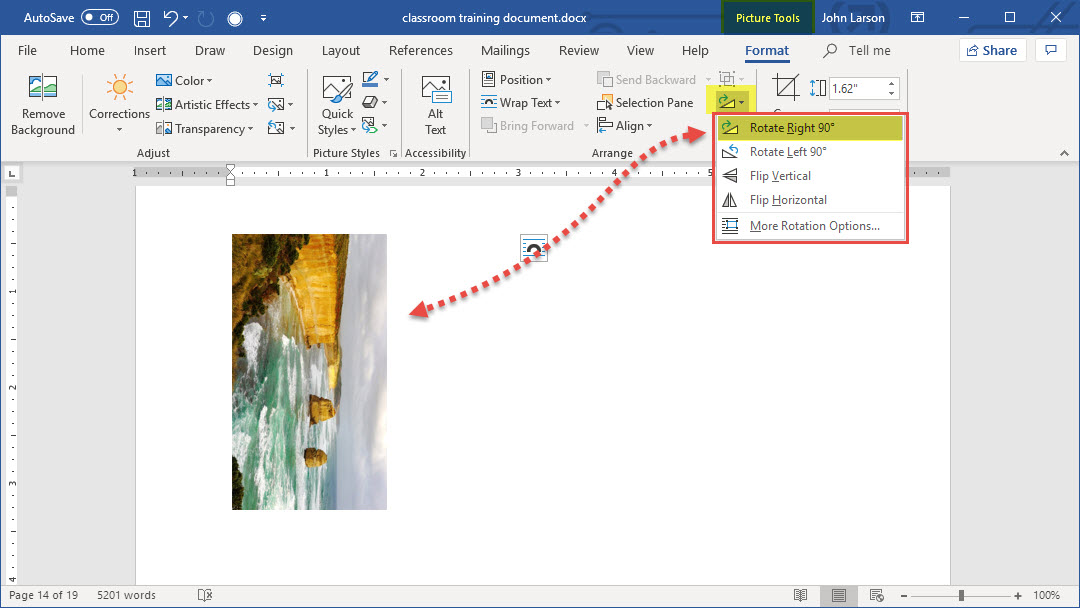Image resolution: width=1080 pixels, height=608 pixels.
Task: Select the rotated landscape picture
Action: tap(309, 372)
